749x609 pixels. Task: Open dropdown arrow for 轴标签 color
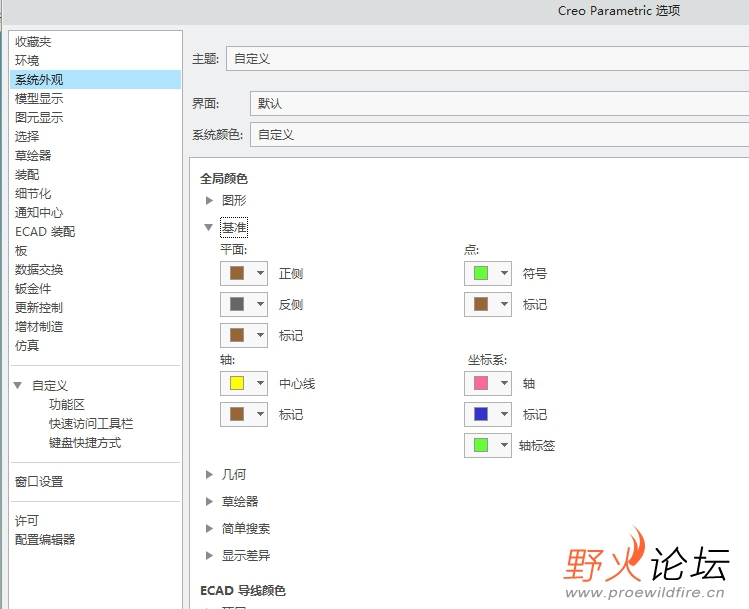click(504, 445)
